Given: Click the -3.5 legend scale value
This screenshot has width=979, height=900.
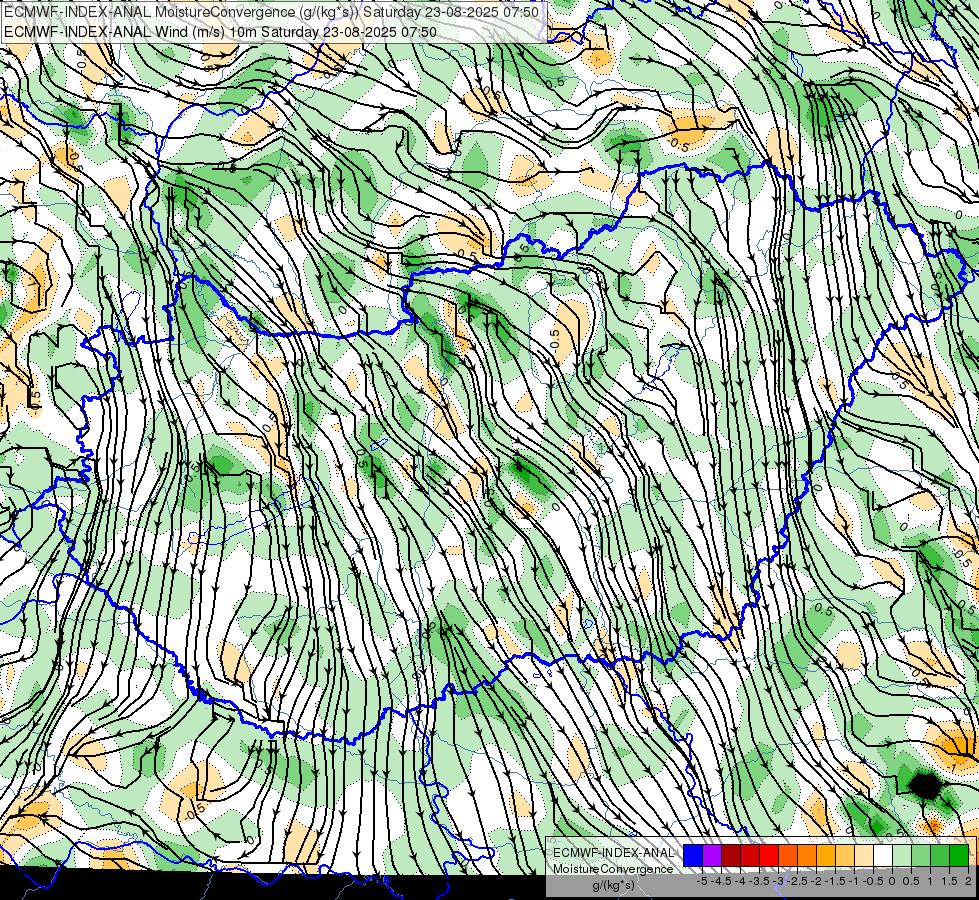Looking at the screenshot, I should 759,881.
